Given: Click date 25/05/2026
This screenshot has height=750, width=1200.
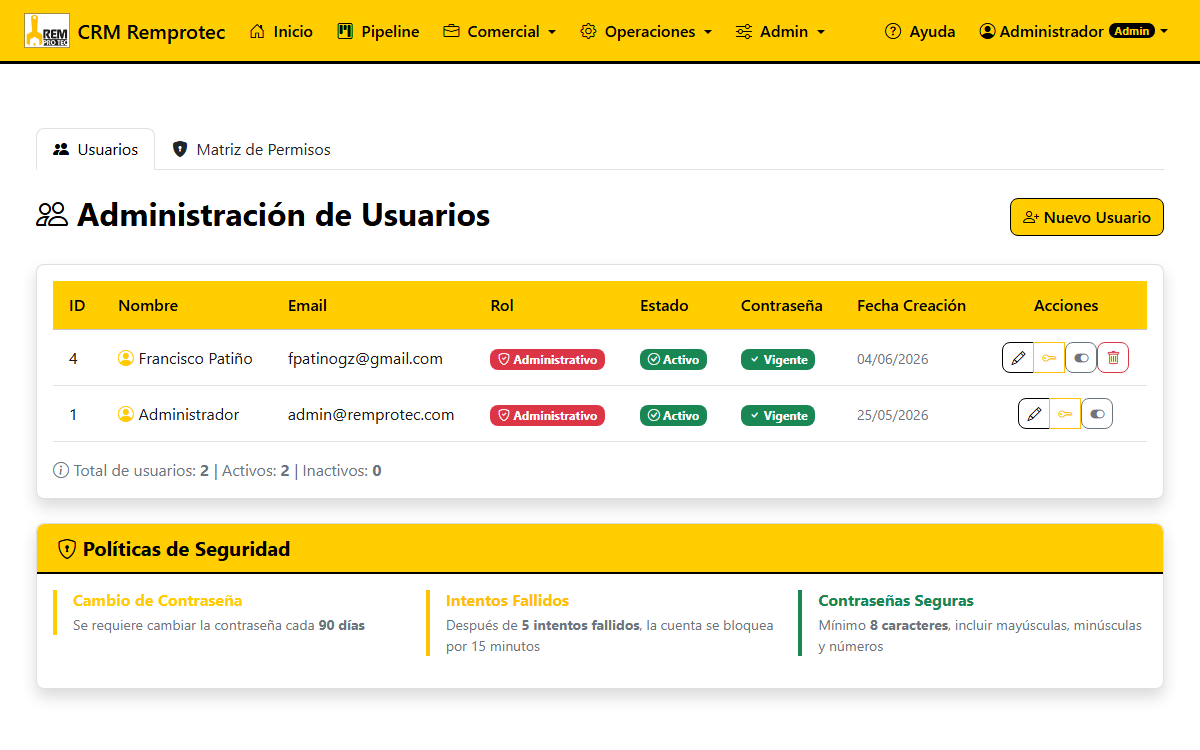Looking at the screenshot, I should click(x=892, y=415).
